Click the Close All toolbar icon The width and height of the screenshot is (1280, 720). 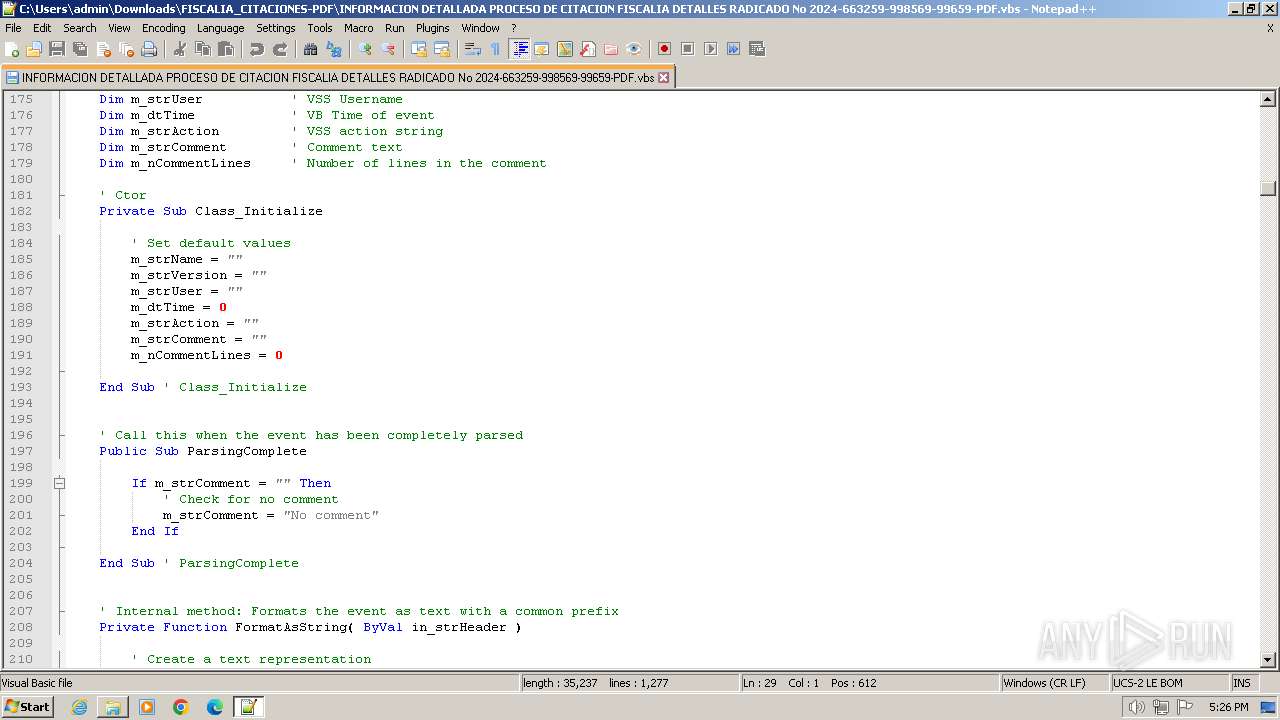(126, 49)
